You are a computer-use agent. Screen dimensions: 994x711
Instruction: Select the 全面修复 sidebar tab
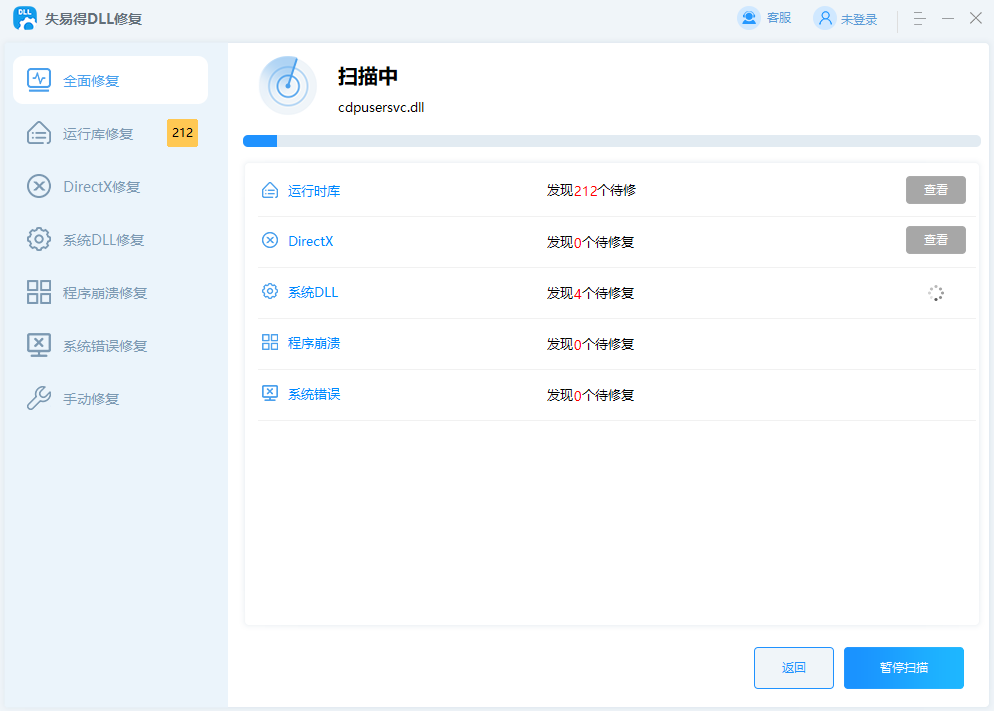click(110, 80)
